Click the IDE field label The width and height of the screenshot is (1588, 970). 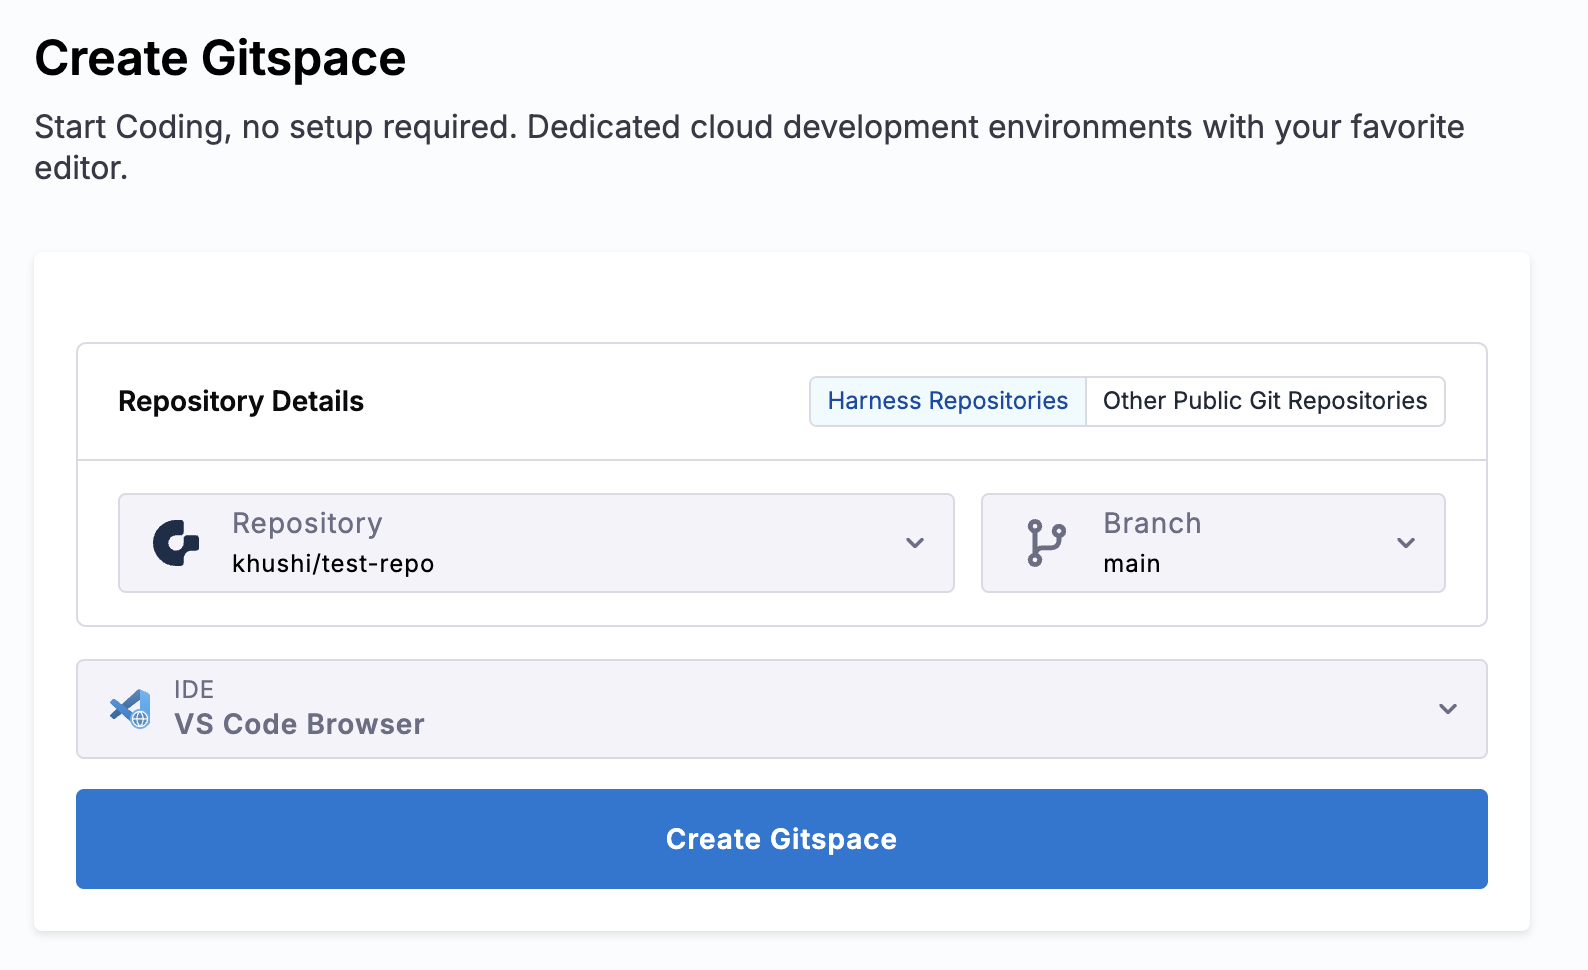coord(194,689)
